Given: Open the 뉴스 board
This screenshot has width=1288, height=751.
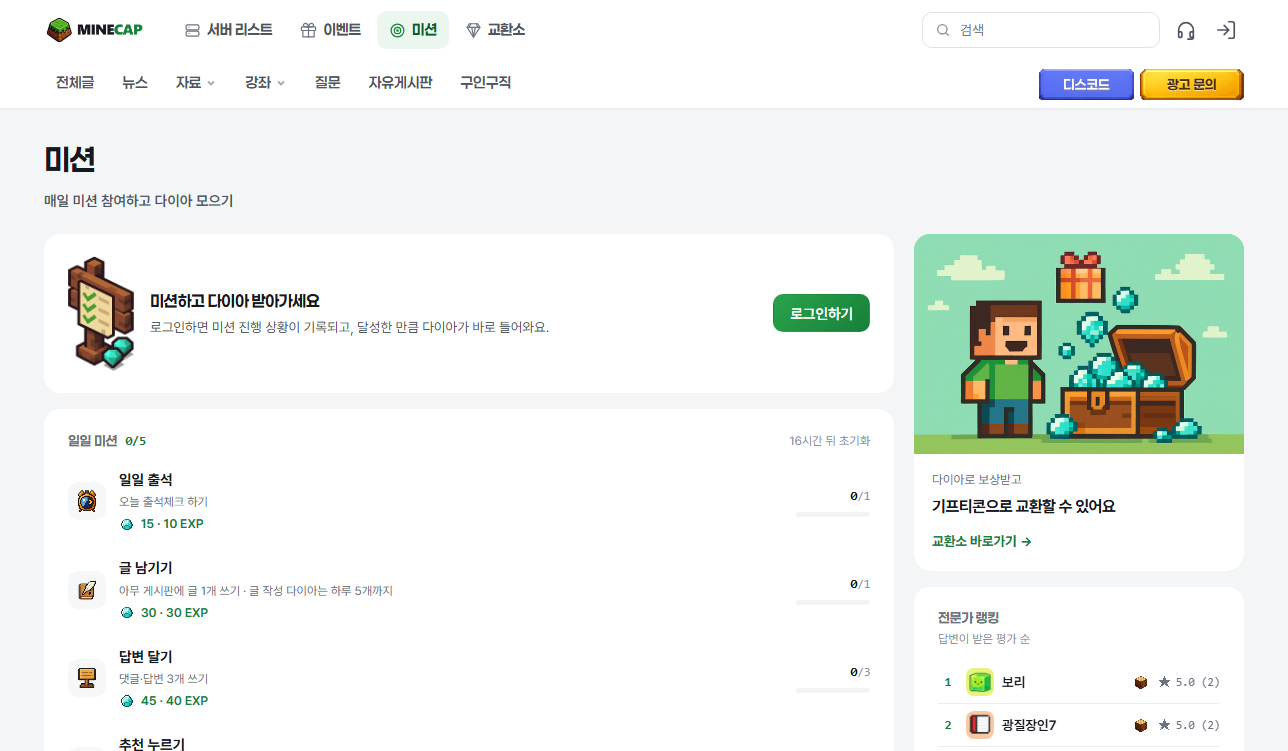Looking at the screenshot, I should (x=135, y=83).
